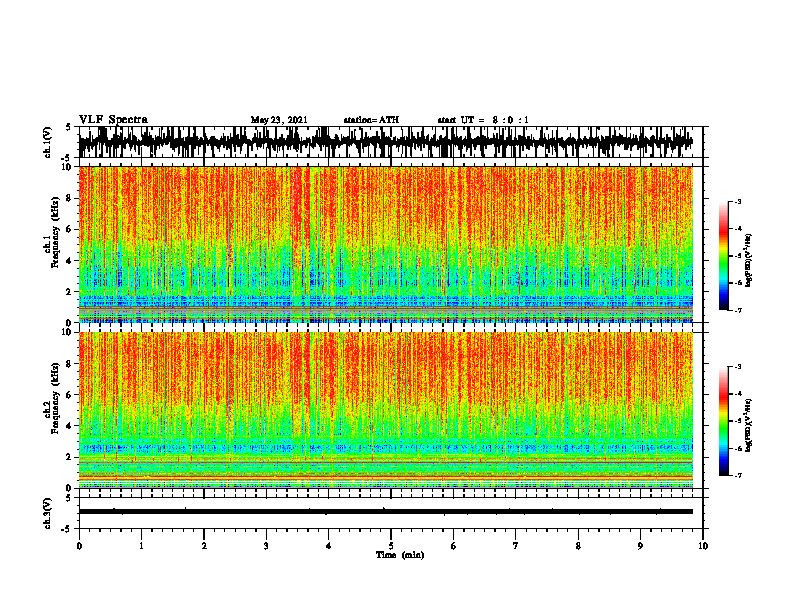
Task: Click the time axis tick label "7"
Action: [x=516, y=546]
